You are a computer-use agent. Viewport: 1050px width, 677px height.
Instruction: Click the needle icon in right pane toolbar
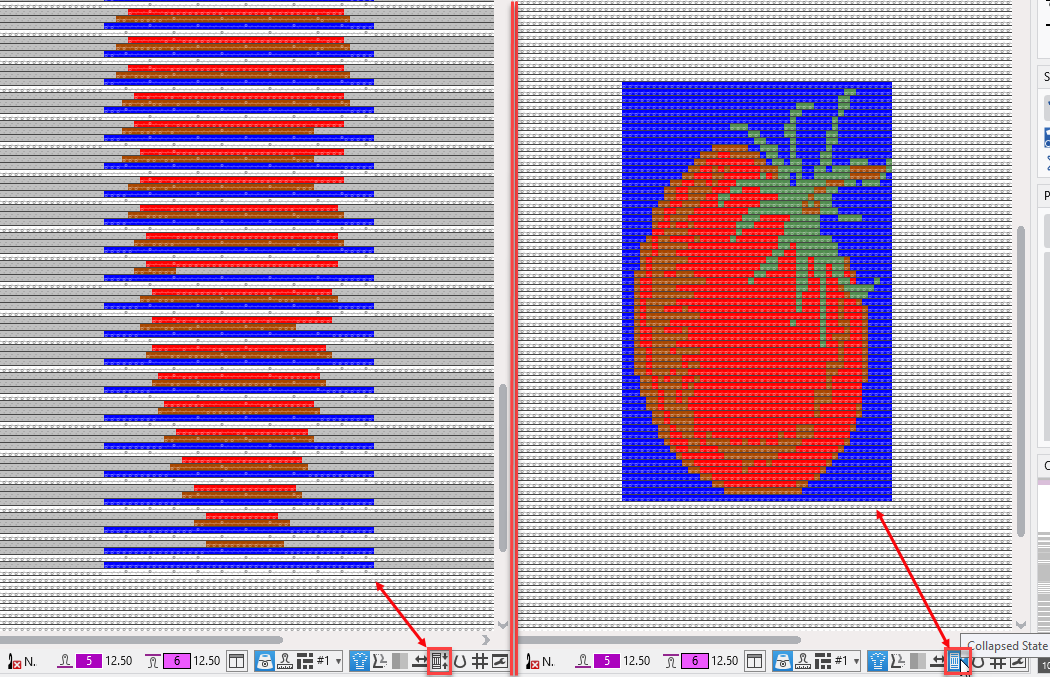click(x=531, y=661)
